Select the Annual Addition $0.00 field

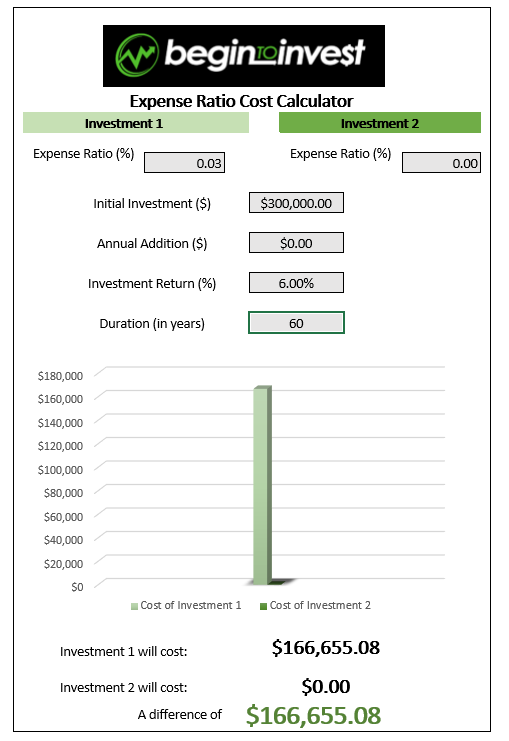[296, 243]
